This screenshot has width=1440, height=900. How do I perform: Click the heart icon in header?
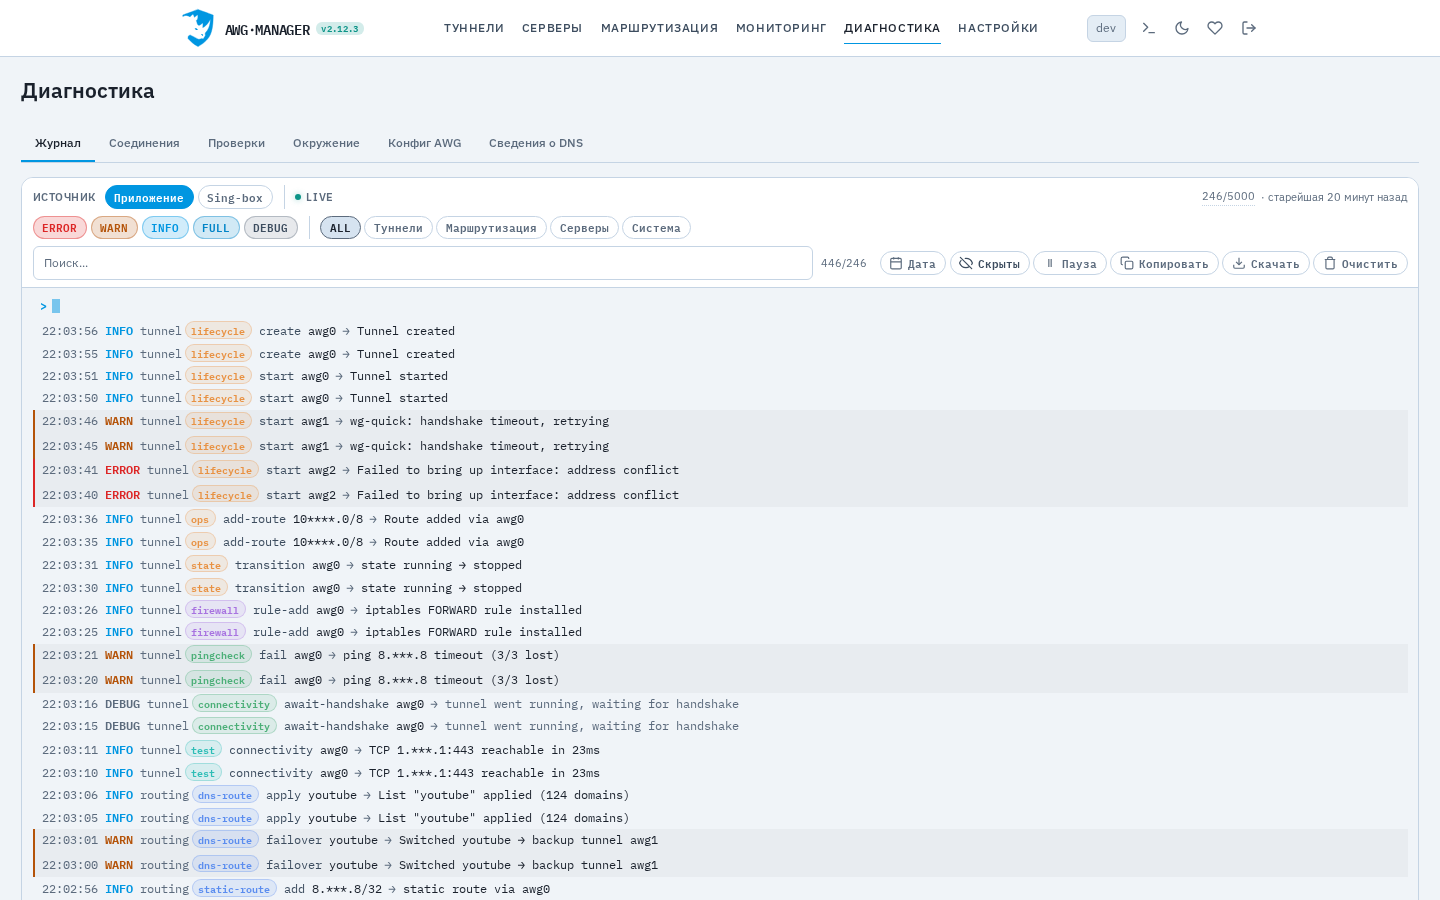[1215, 28]
